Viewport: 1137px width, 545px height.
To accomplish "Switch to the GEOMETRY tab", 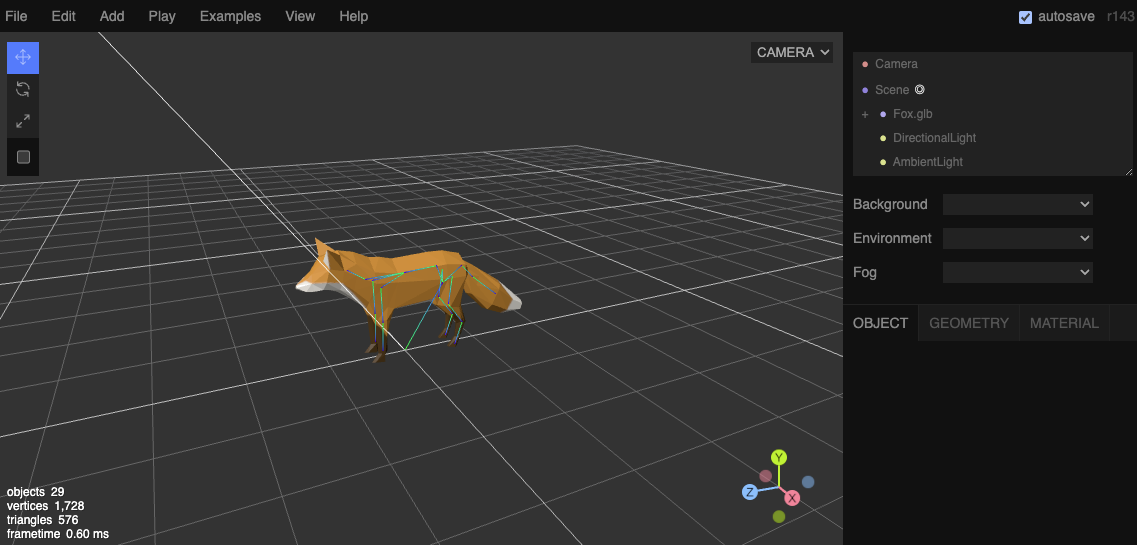I will 968,323.
